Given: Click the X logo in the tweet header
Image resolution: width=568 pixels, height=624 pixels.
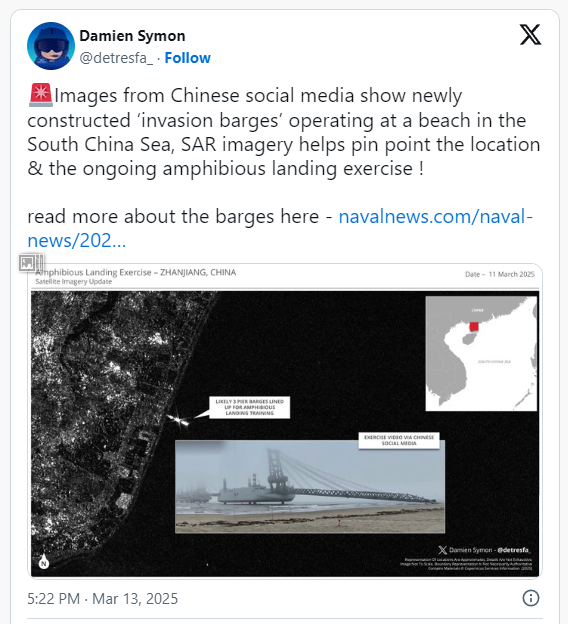Looking at the screenshot, I should pos(530,35).
